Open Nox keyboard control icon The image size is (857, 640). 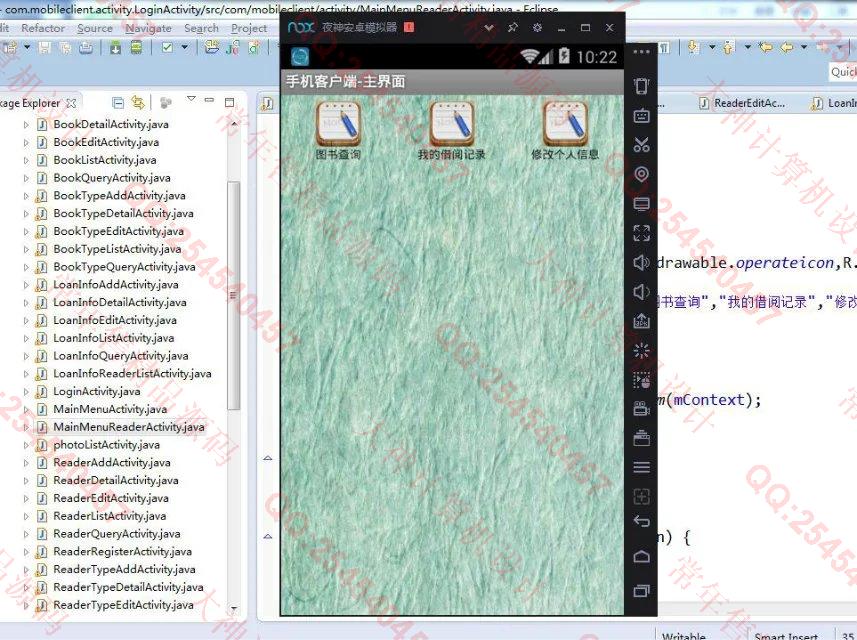tap(642, 115)
